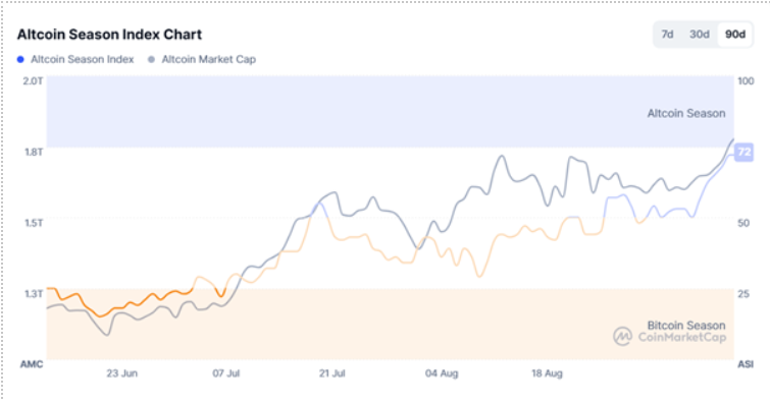
Task: Toggle the Altcoin Season Index legend
Action: tap(83, 60)
